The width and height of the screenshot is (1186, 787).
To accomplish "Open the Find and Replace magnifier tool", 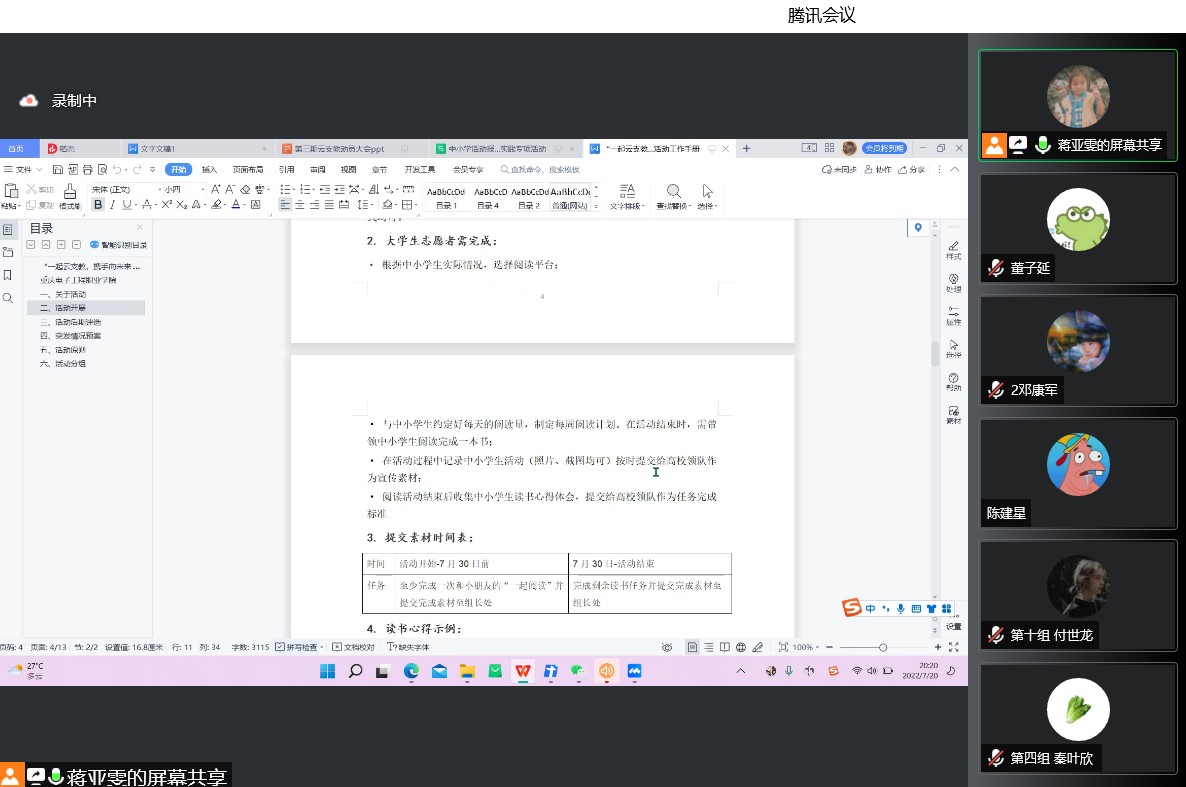I will pos(674,191).
